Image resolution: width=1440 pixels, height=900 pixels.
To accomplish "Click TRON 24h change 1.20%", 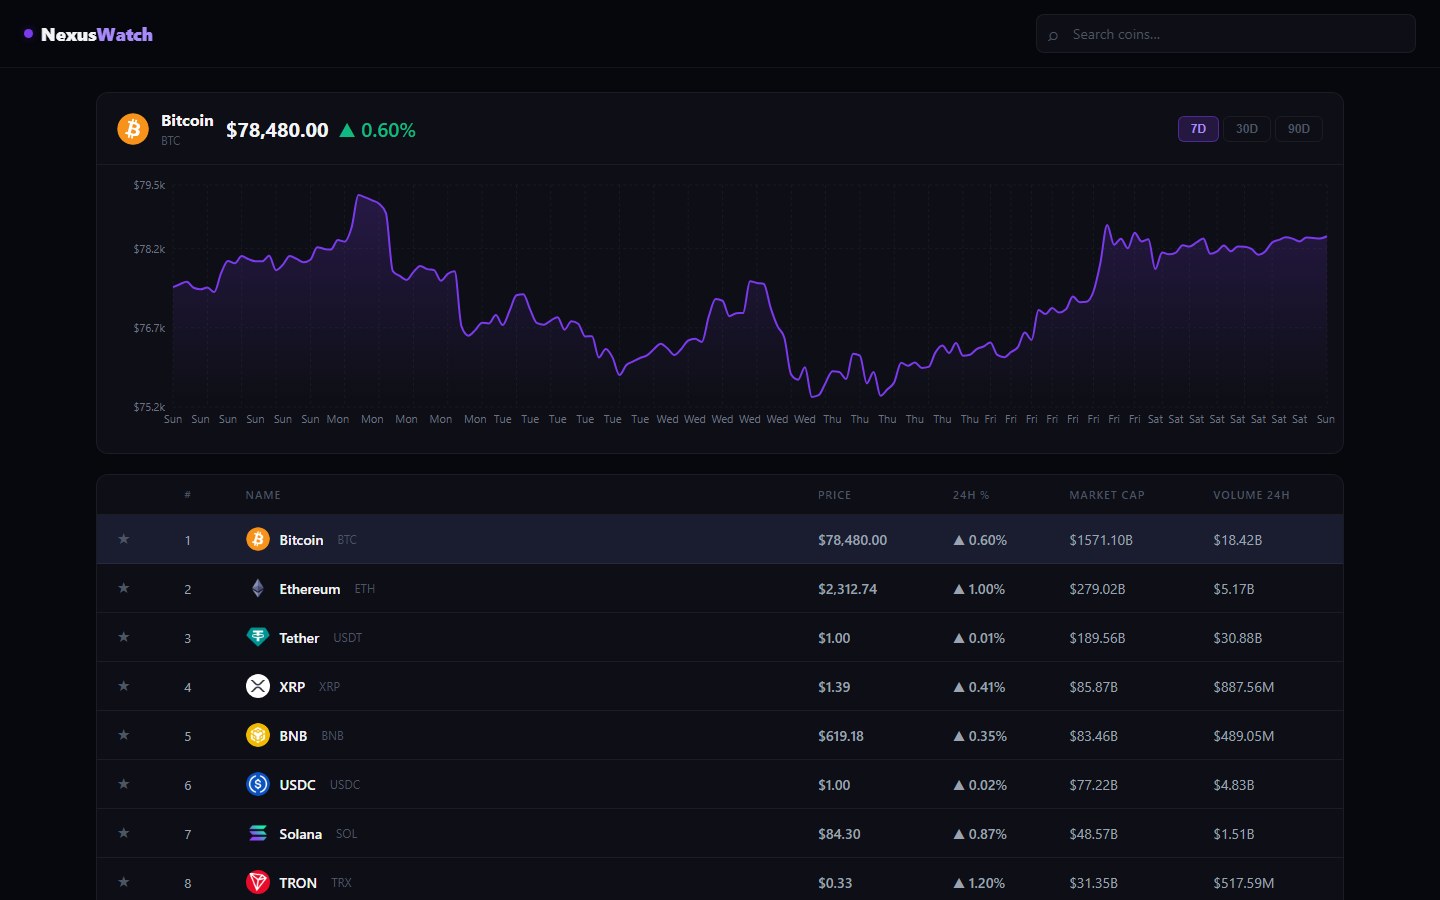I will tap(979, 883).
